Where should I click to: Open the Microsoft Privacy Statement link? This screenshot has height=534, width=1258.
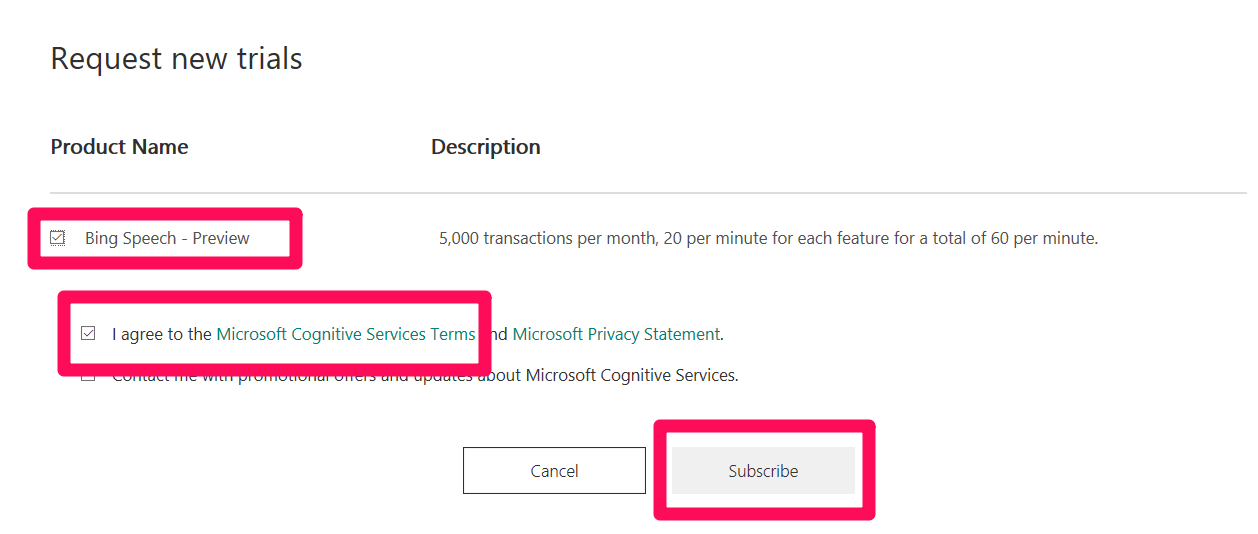tap(616, 334)
